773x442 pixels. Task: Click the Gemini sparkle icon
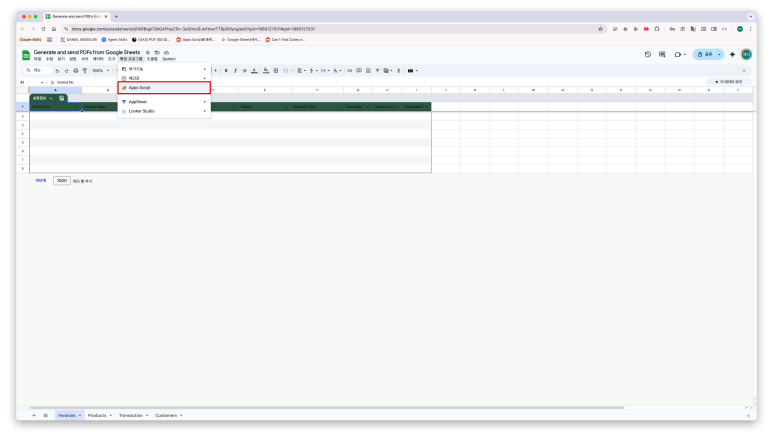(x=732, y=54)
